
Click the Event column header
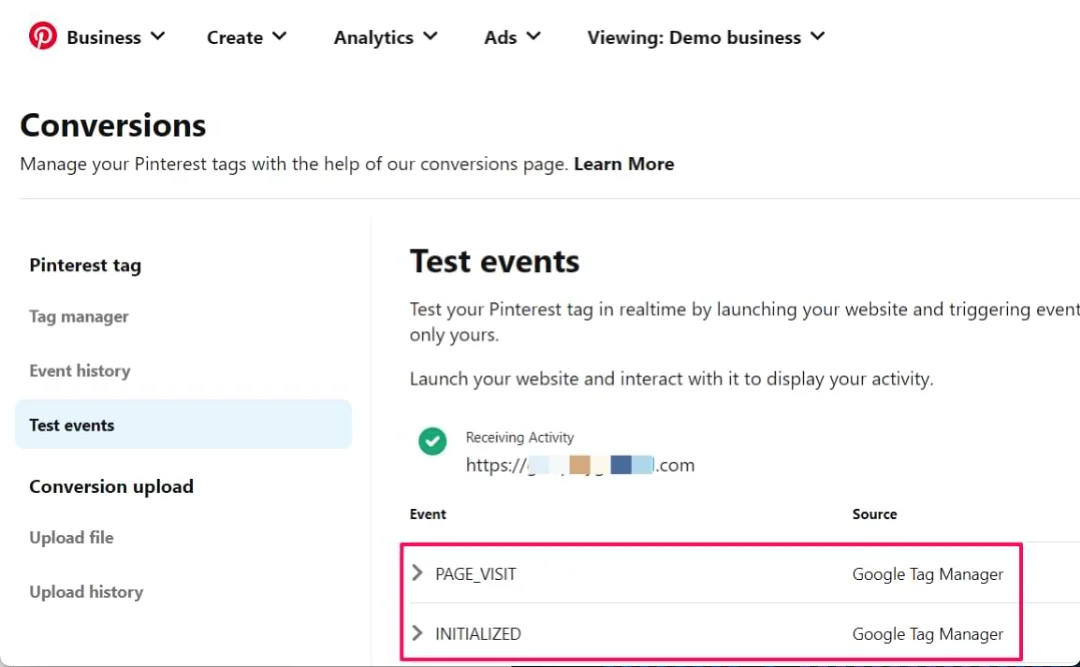point(428,514)
